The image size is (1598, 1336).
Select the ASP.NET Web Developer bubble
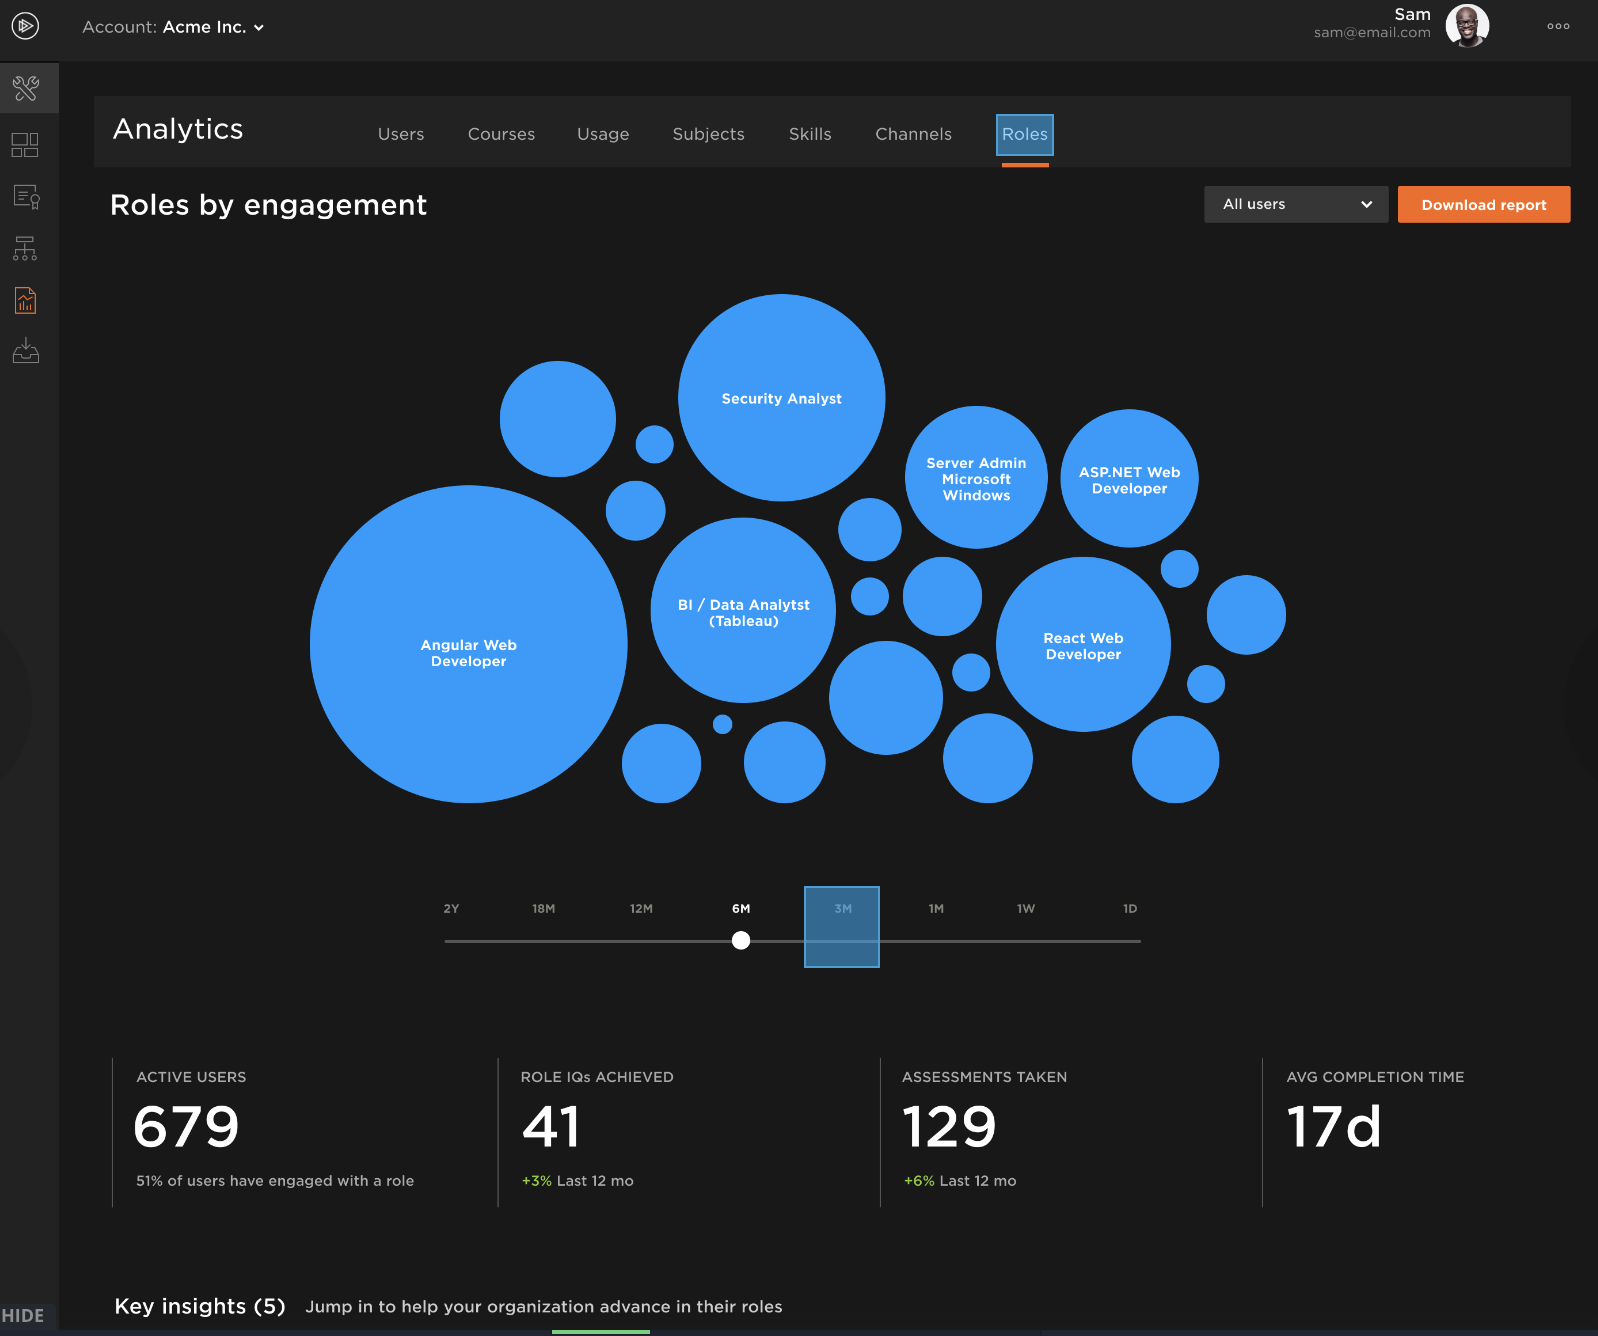(1129, 478)
